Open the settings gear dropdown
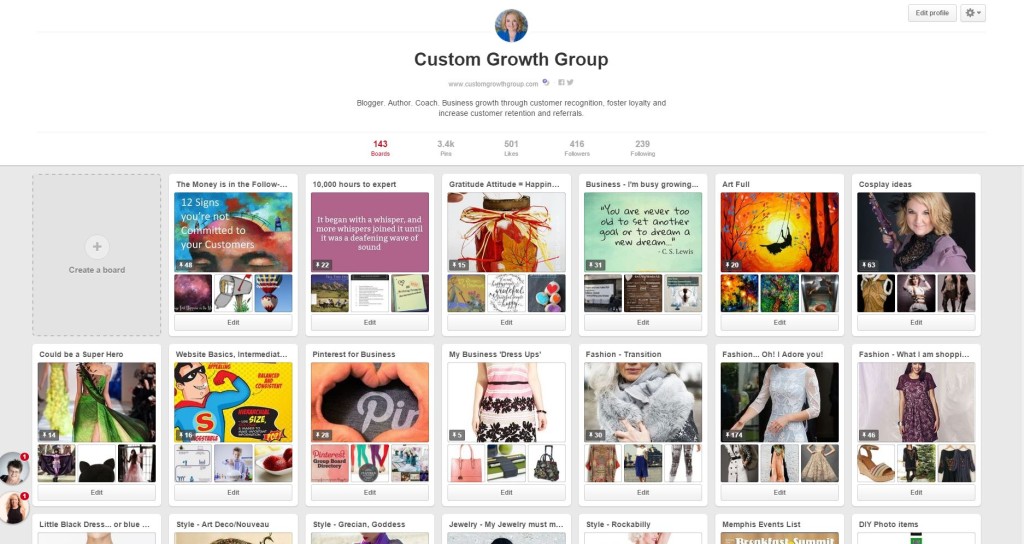The width and height of the screenshot is (1024, 544). pos(972,13)
